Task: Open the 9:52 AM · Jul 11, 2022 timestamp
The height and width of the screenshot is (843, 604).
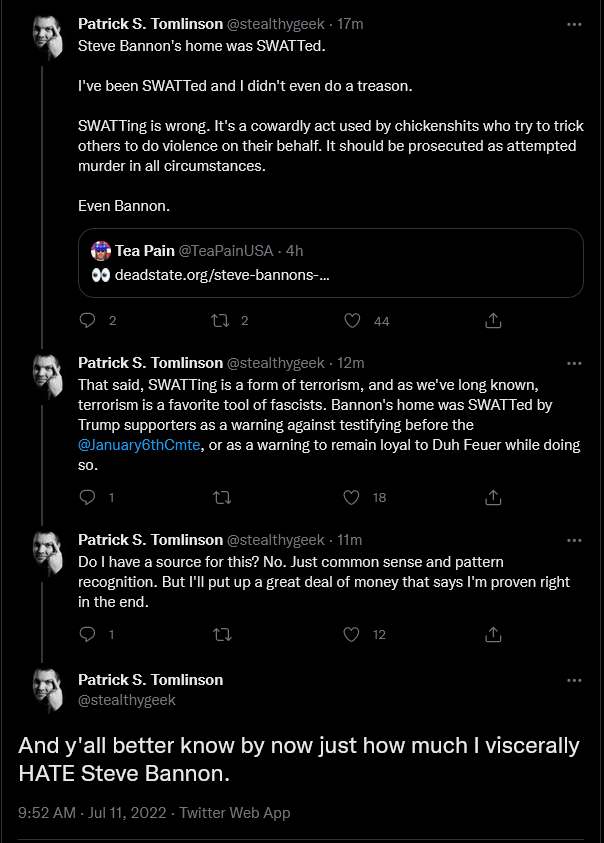Action: [92, 812]
